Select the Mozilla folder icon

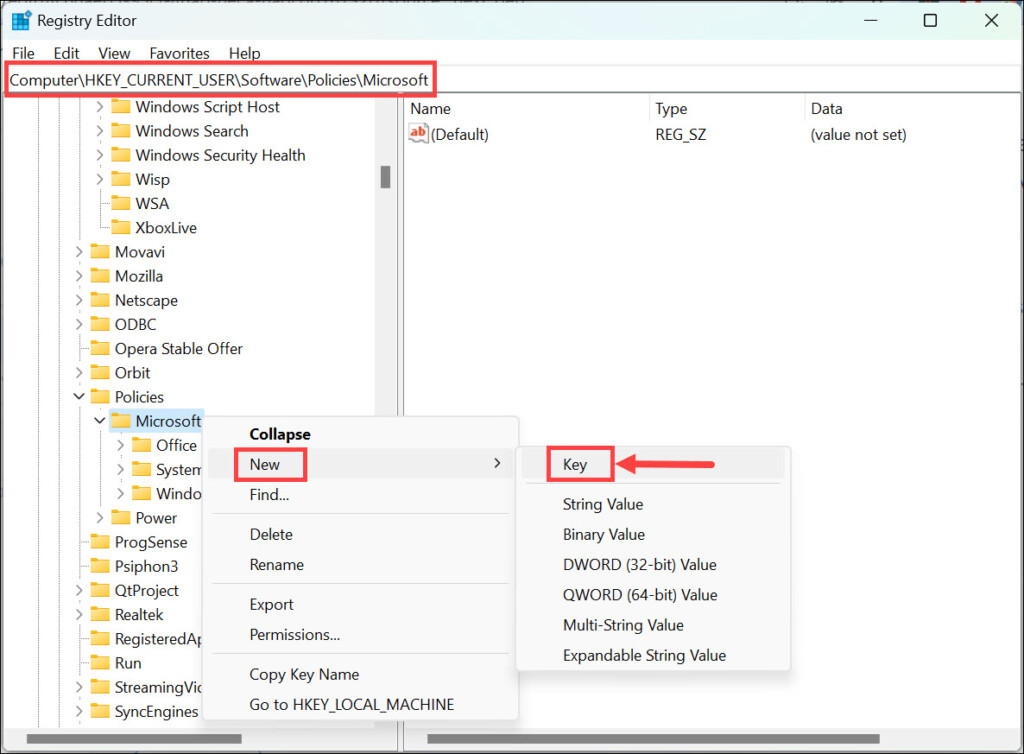[100, 276]
